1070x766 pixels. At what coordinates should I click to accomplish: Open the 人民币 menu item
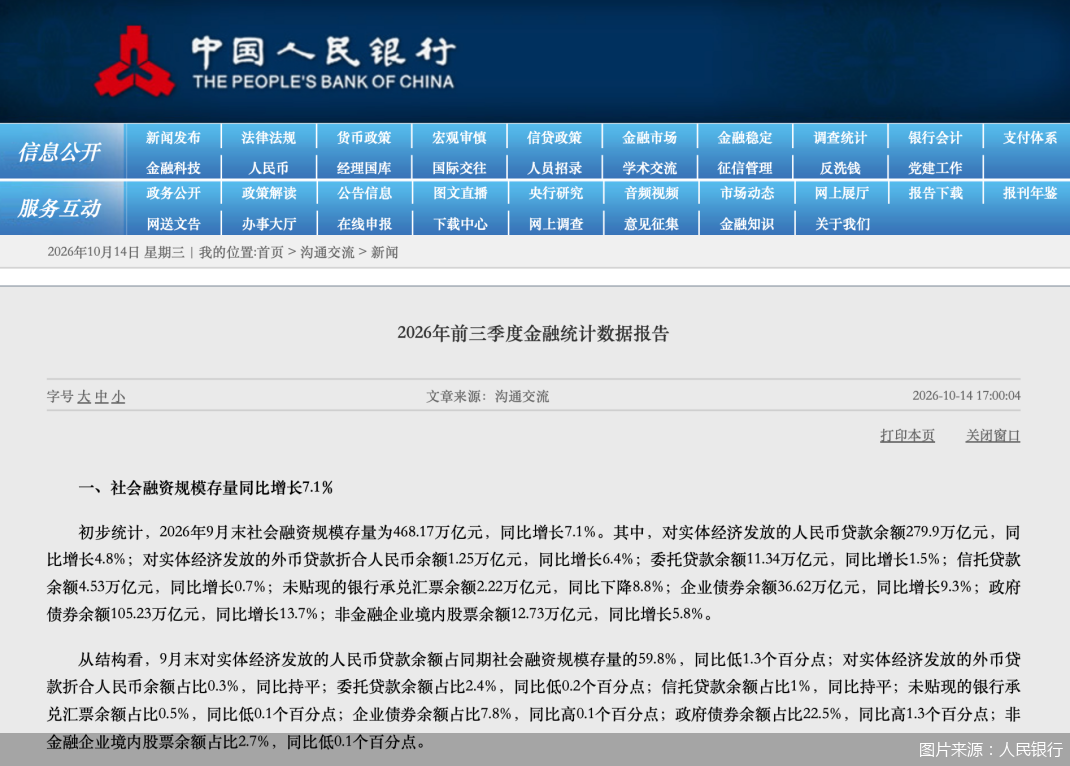click(x=269, y=168)
